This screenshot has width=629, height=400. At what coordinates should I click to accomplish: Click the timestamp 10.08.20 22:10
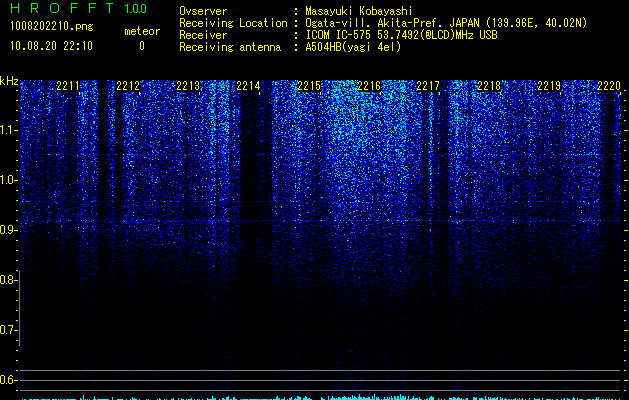[x=51, y=46]
